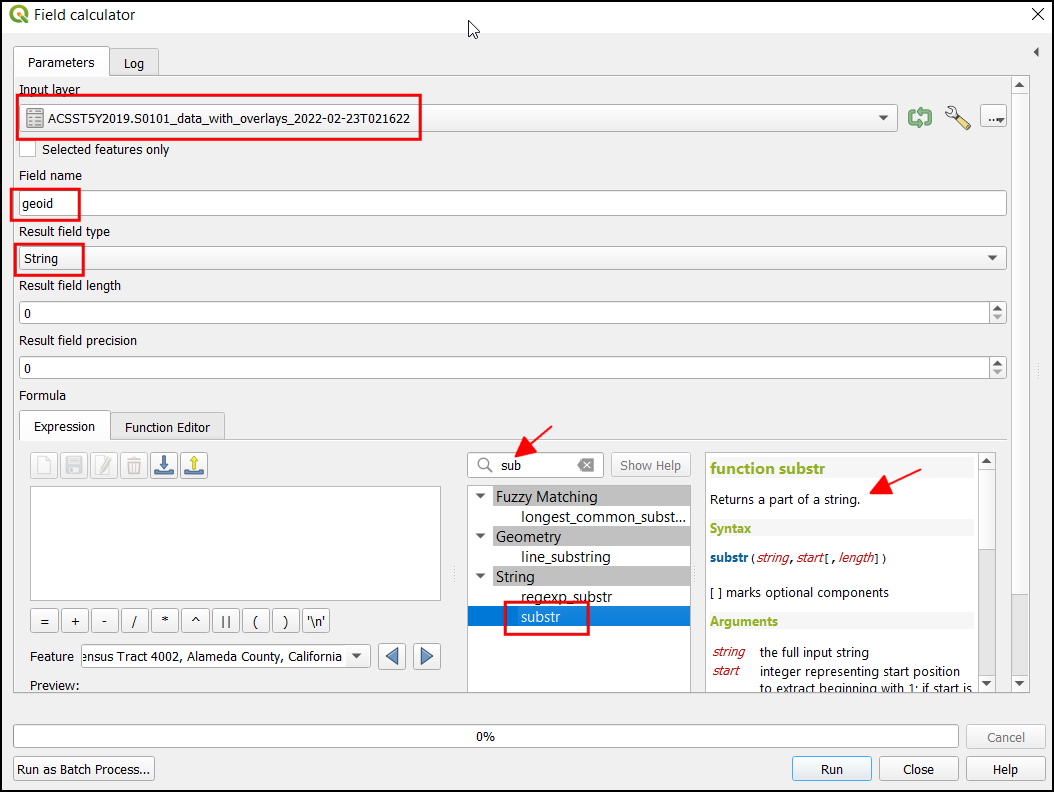
Task: Click the import user expressions icon
Action: pos(164,465)
